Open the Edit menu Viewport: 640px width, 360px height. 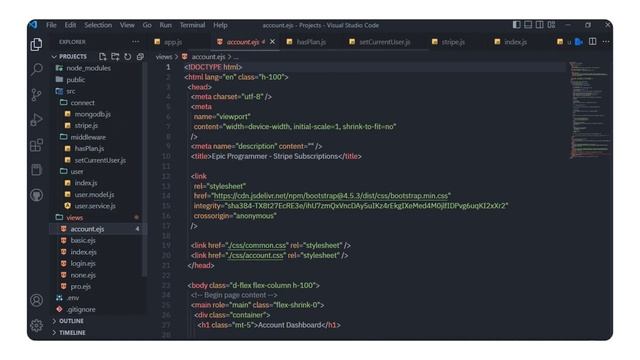coord(70,25)
